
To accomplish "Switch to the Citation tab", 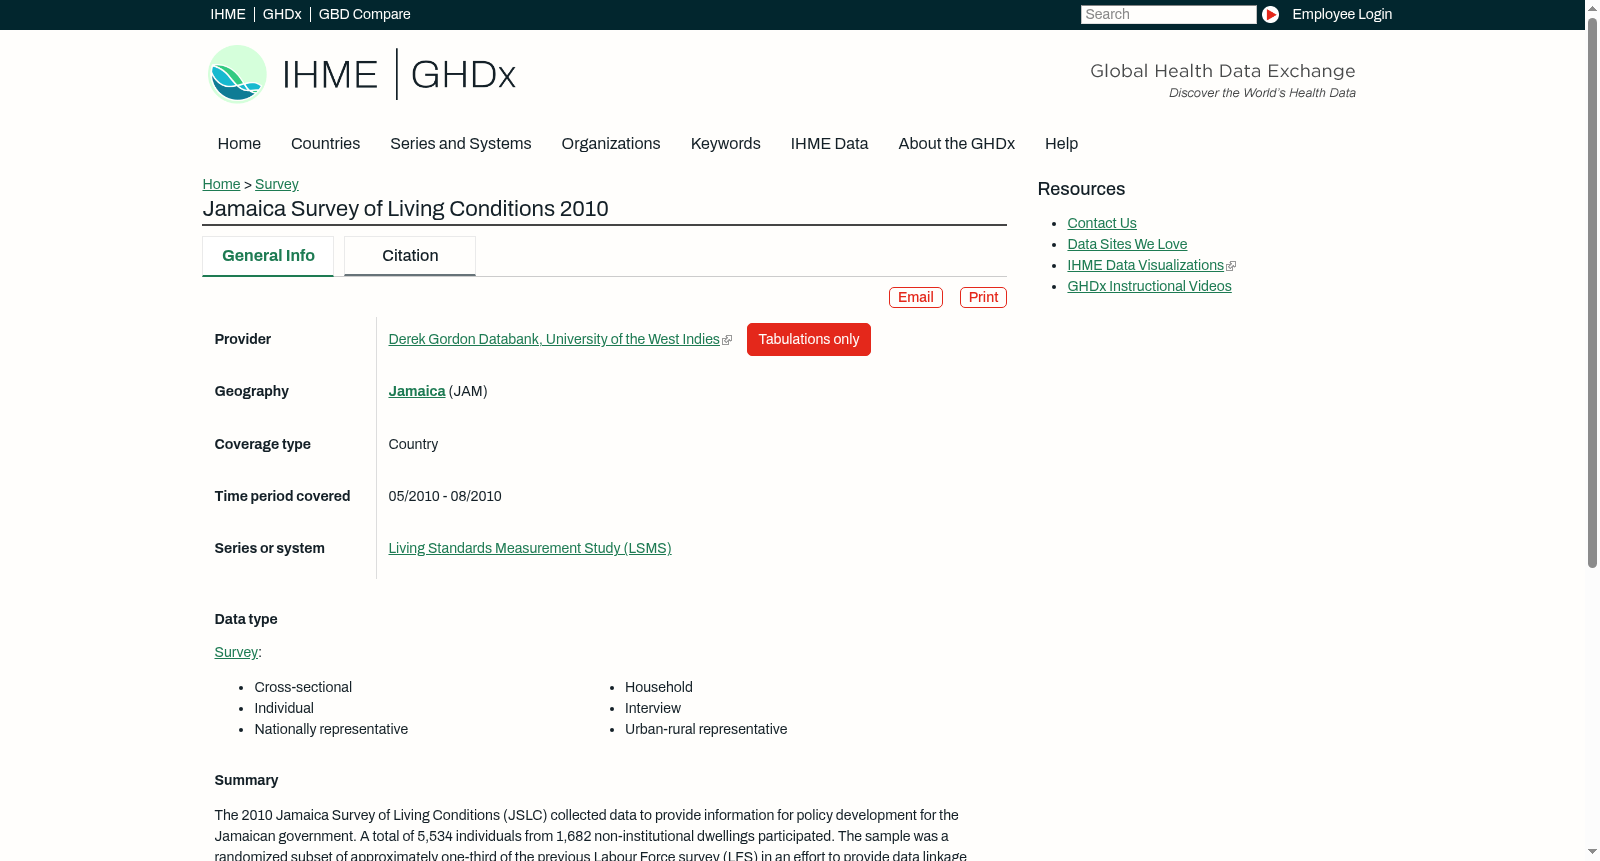I will [x=410, y=256].
